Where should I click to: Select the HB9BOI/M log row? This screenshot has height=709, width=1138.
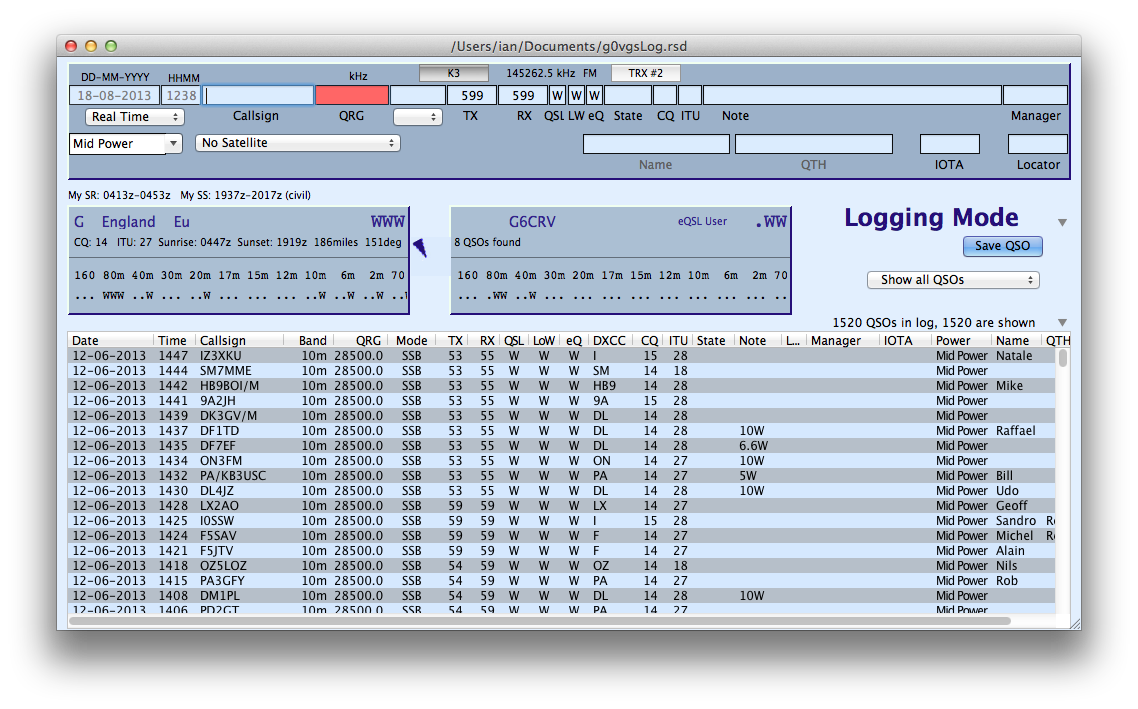coord(562,386)
